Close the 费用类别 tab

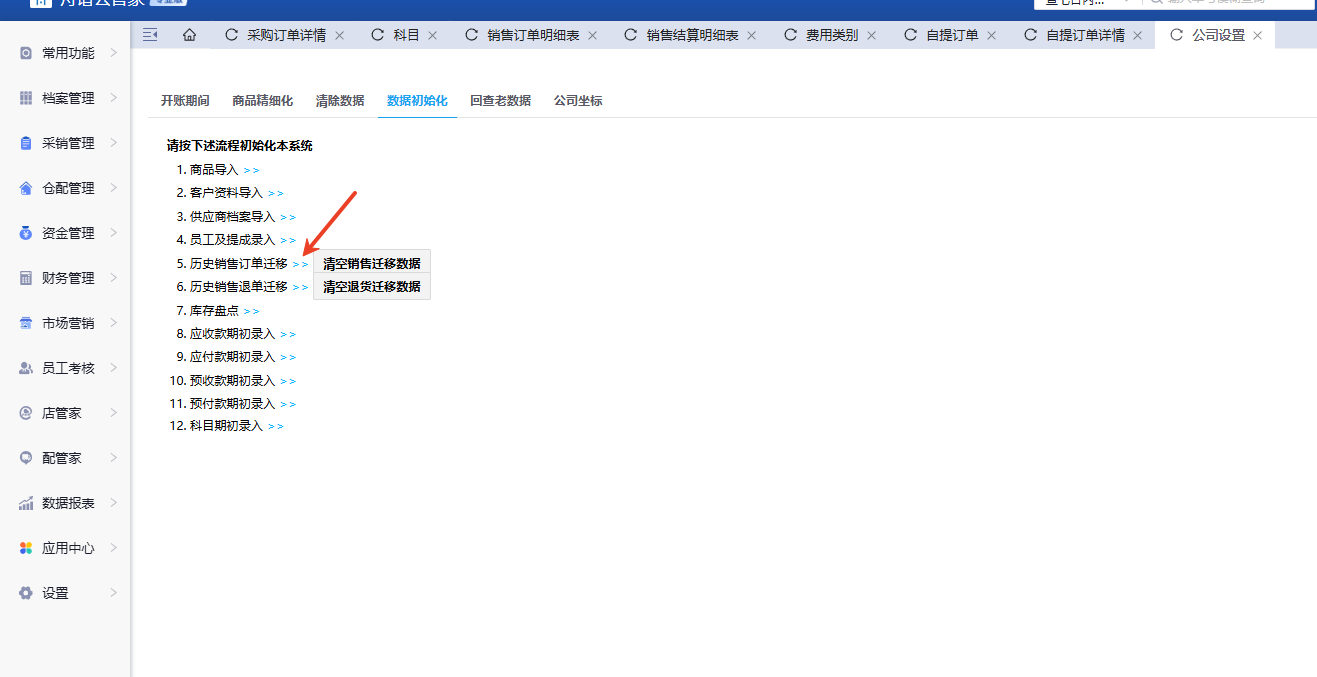pos(871,35)
